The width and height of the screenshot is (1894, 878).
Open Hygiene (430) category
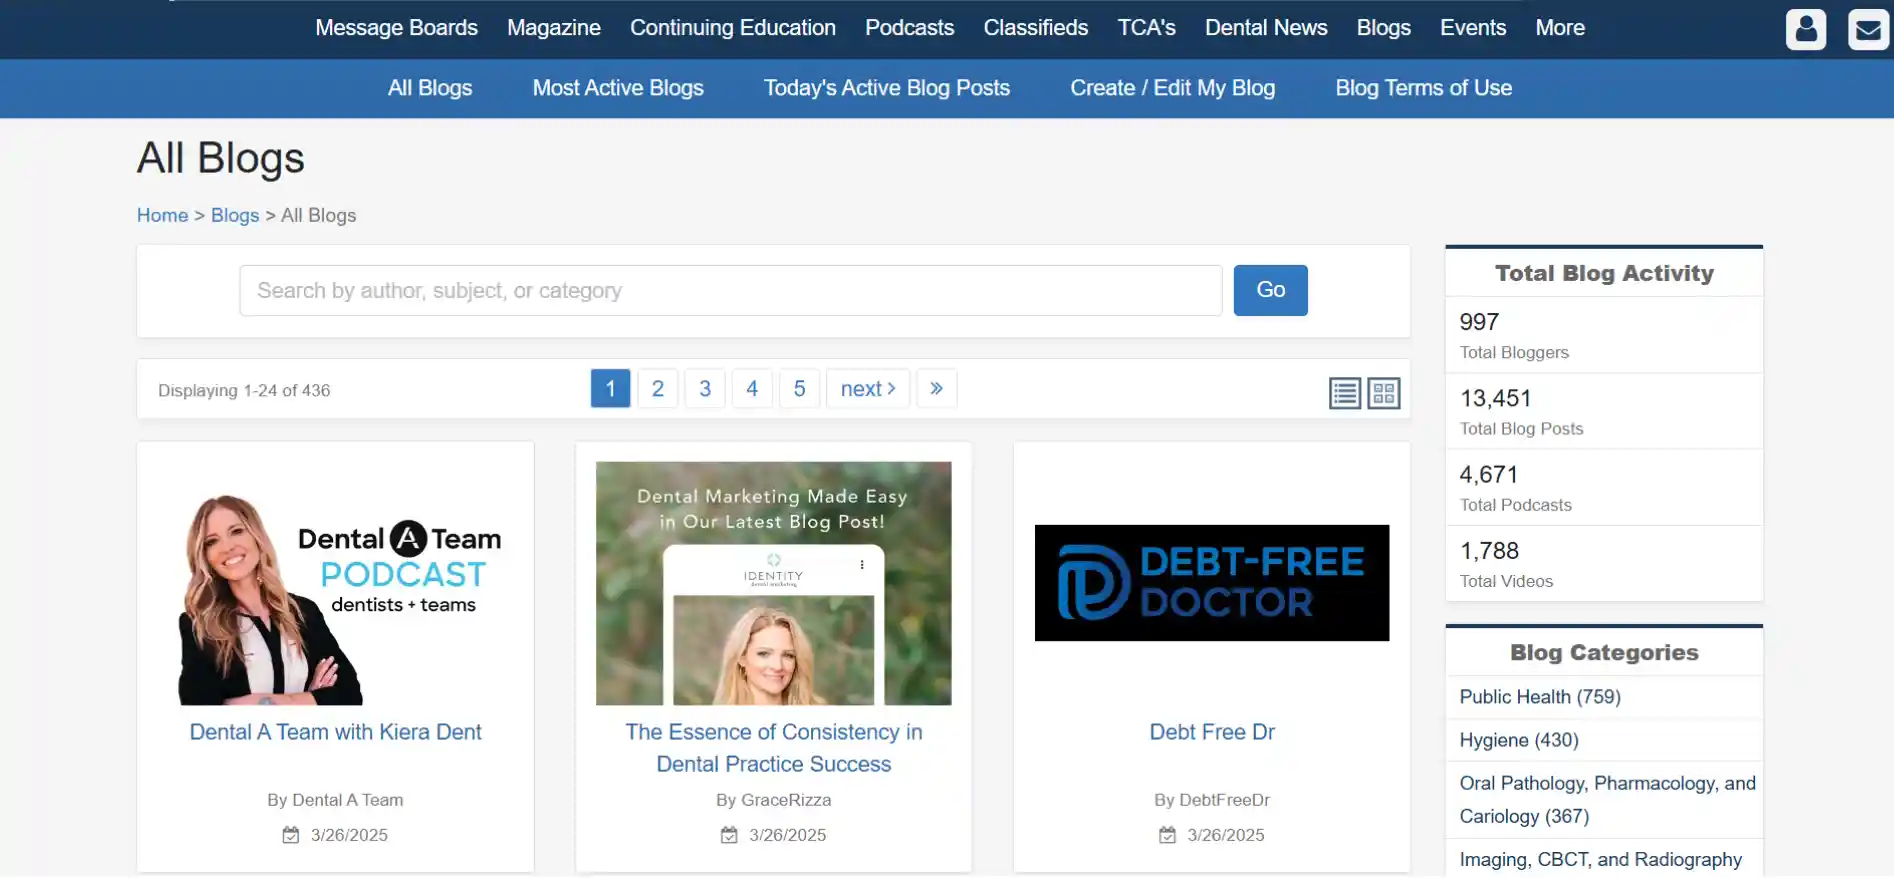pos(1519,740)
